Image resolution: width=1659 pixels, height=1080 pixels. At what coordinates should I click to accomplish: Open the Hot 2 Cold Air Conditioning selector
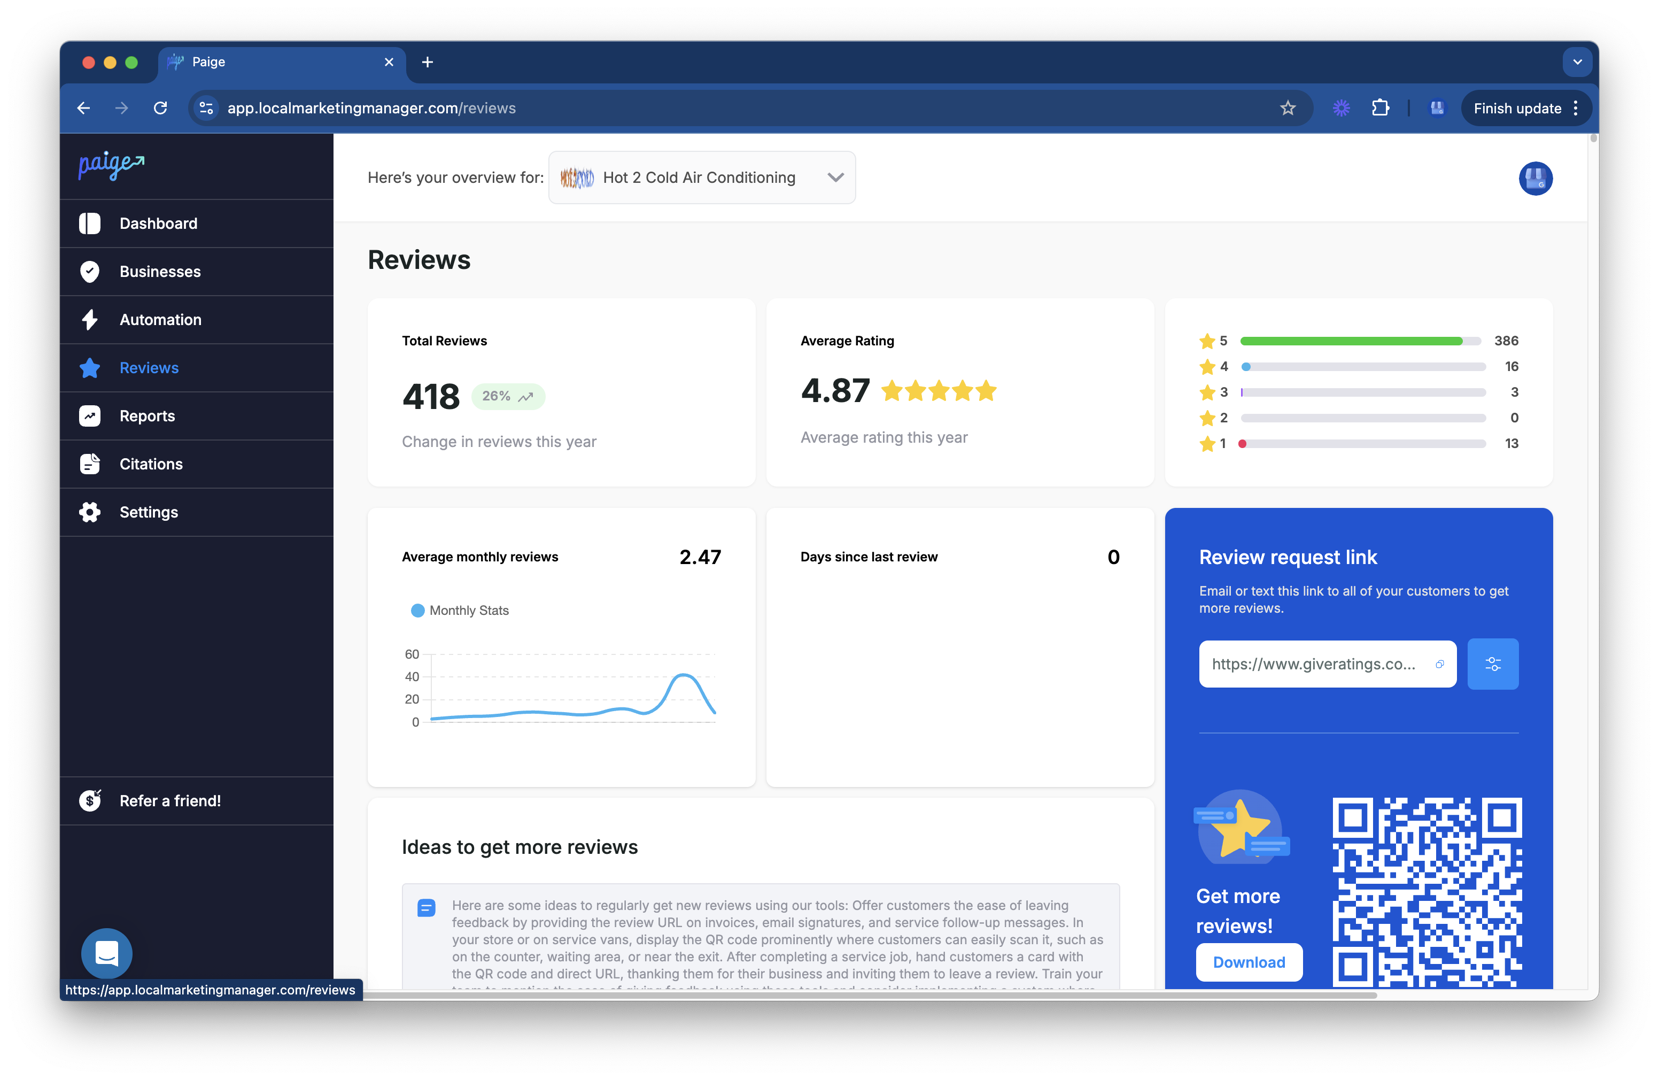(x=700, y=177)
